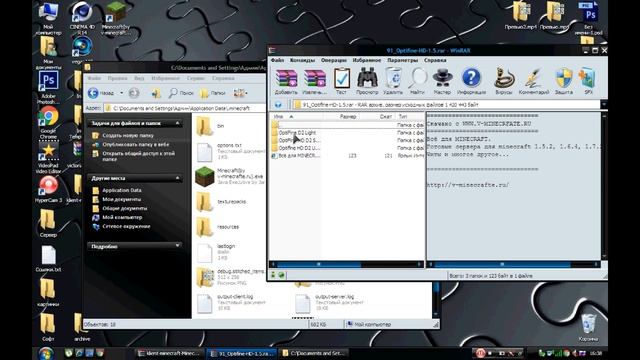
Task: Click the Защита shield icon in WinRAR
Action: click(564, 78)
